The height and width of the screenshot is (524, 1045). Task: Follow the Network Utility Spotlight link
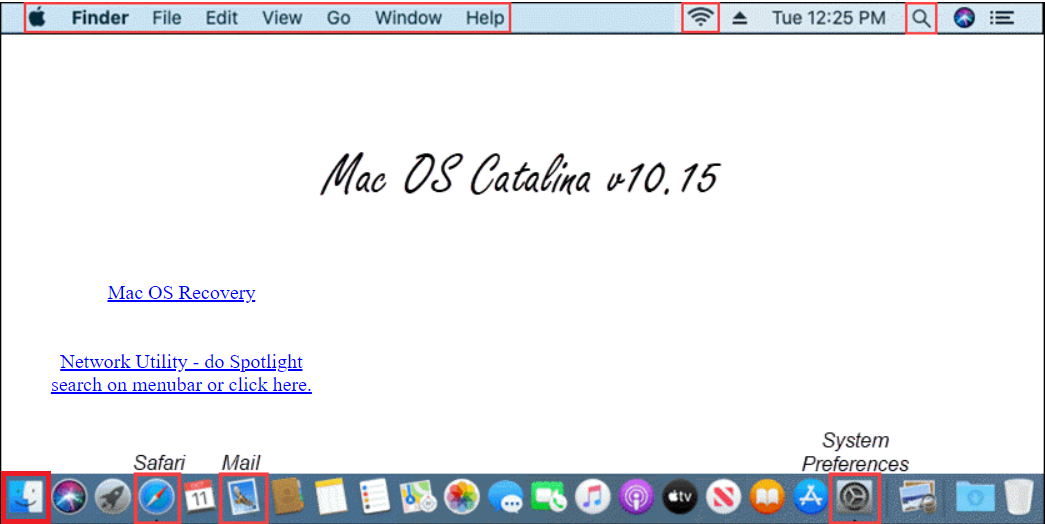pos(181,373)
